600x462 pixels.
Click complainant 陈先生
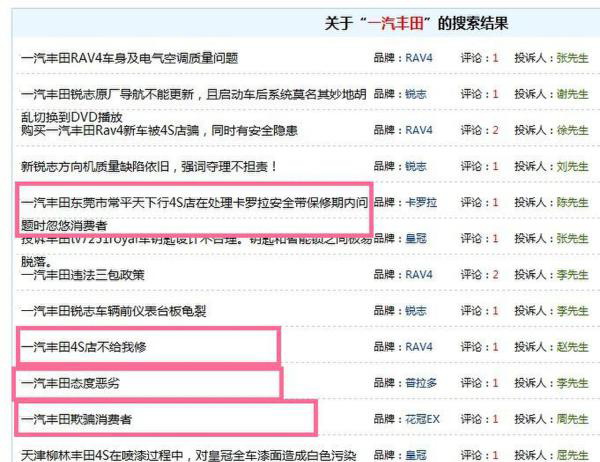572,202
